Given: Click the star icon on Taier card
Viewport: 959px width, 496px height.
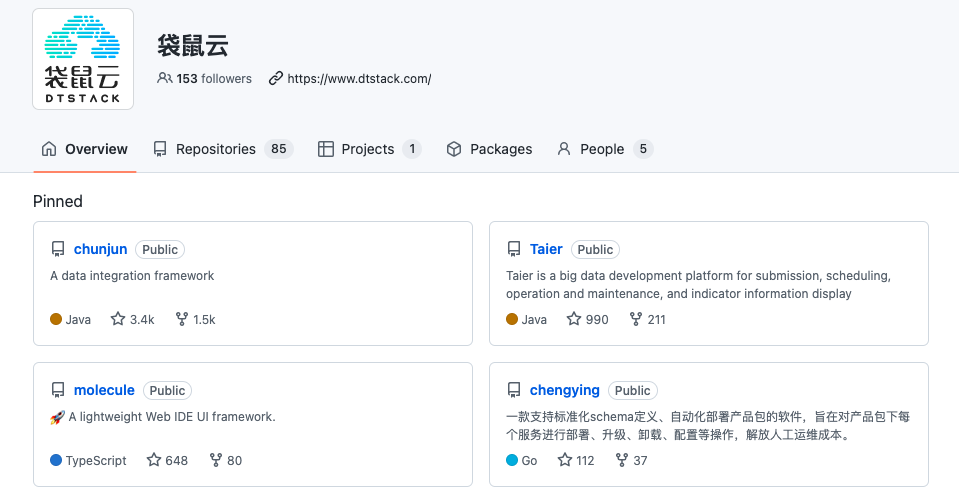Looking at the screenshot, I should (574, 319).
